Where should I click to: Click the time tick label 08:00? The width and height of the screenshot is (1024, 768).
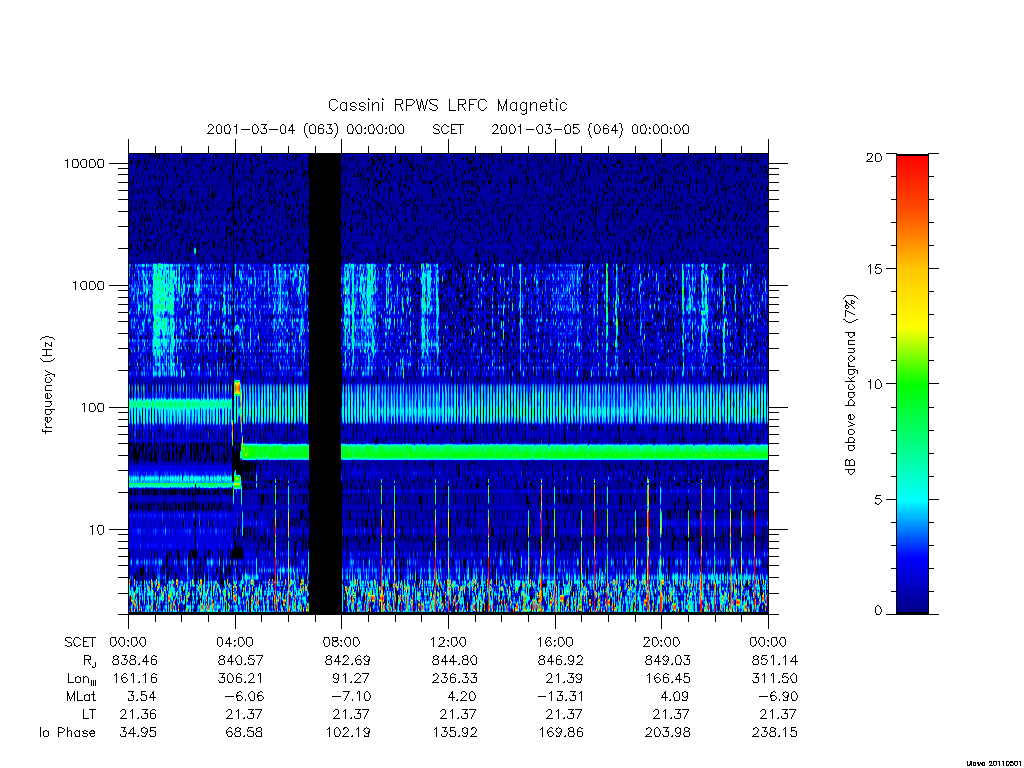[342, 642]
